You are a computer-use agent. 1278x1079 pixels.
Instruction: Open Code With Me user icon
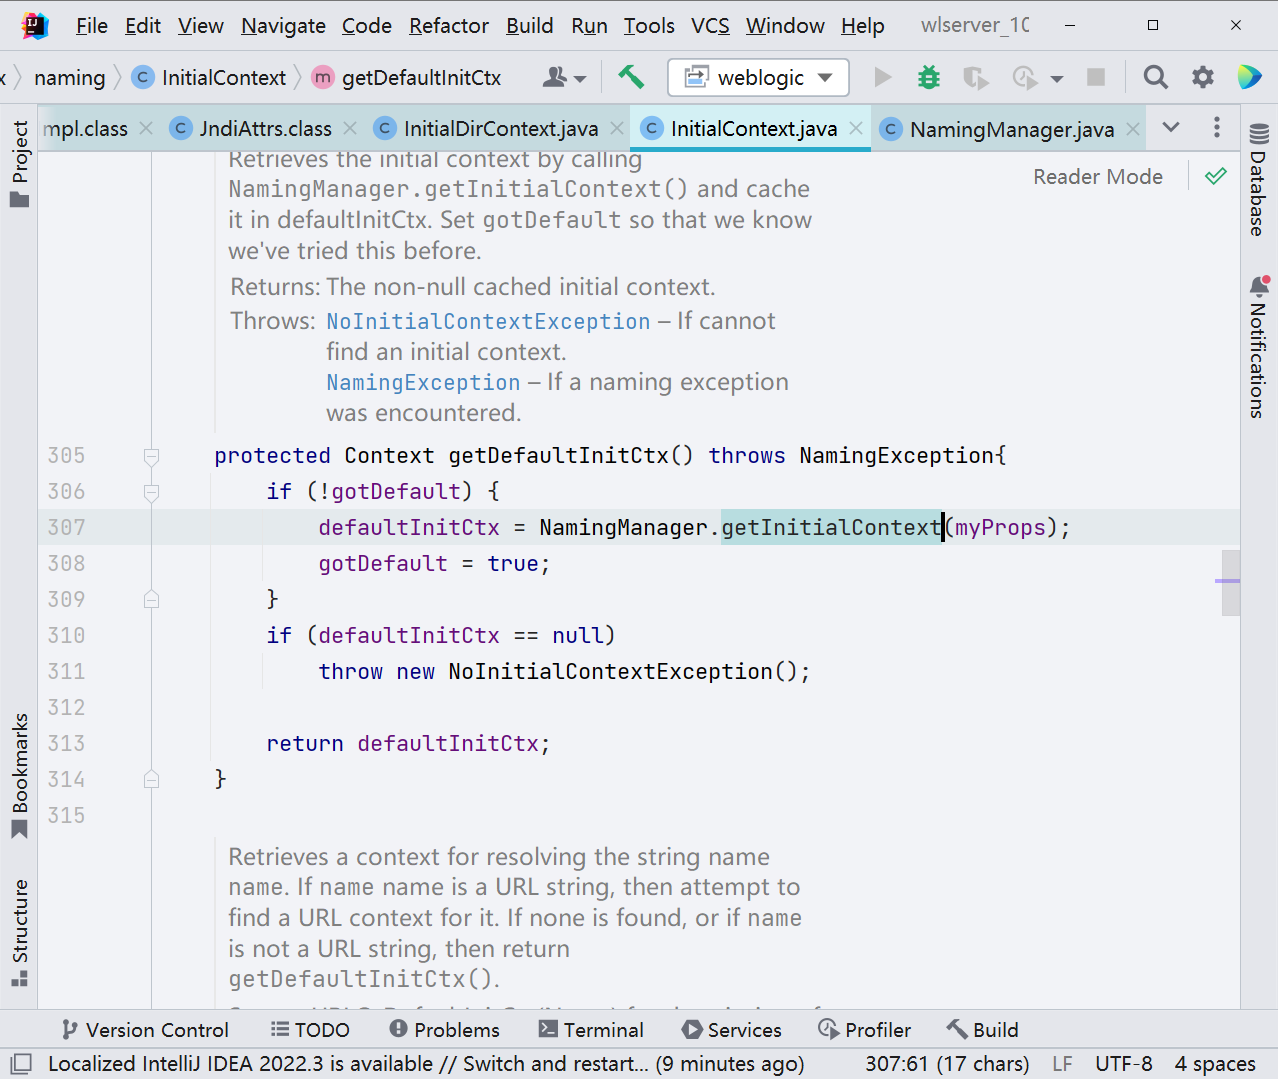554,77
